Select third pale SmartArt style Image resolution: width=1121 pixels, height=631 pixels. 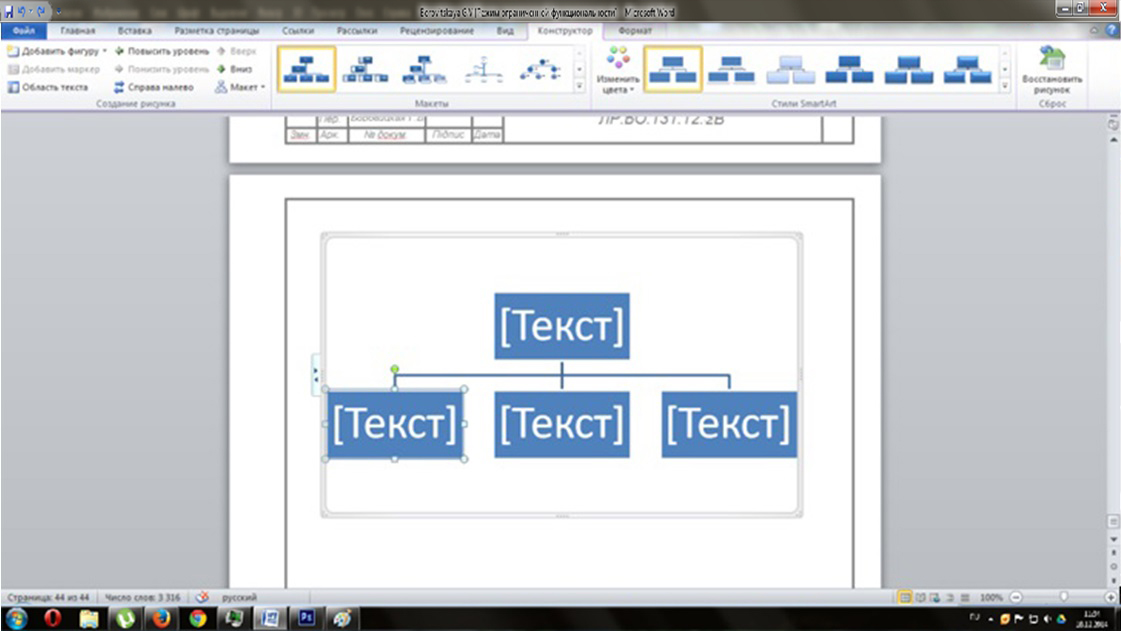click(x=791, y=69)
